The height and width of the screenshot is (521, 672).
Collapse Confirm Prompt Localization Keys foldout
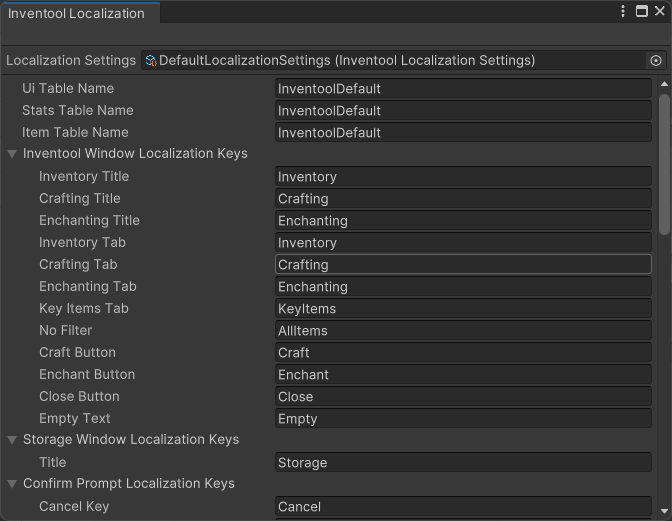pyautogui.click(x=12, y=484)
